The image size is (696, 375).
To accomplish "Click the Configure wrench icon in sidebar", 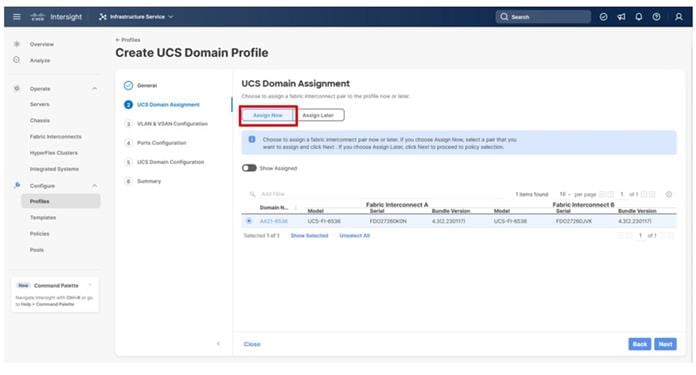I will tap(17, 185).
